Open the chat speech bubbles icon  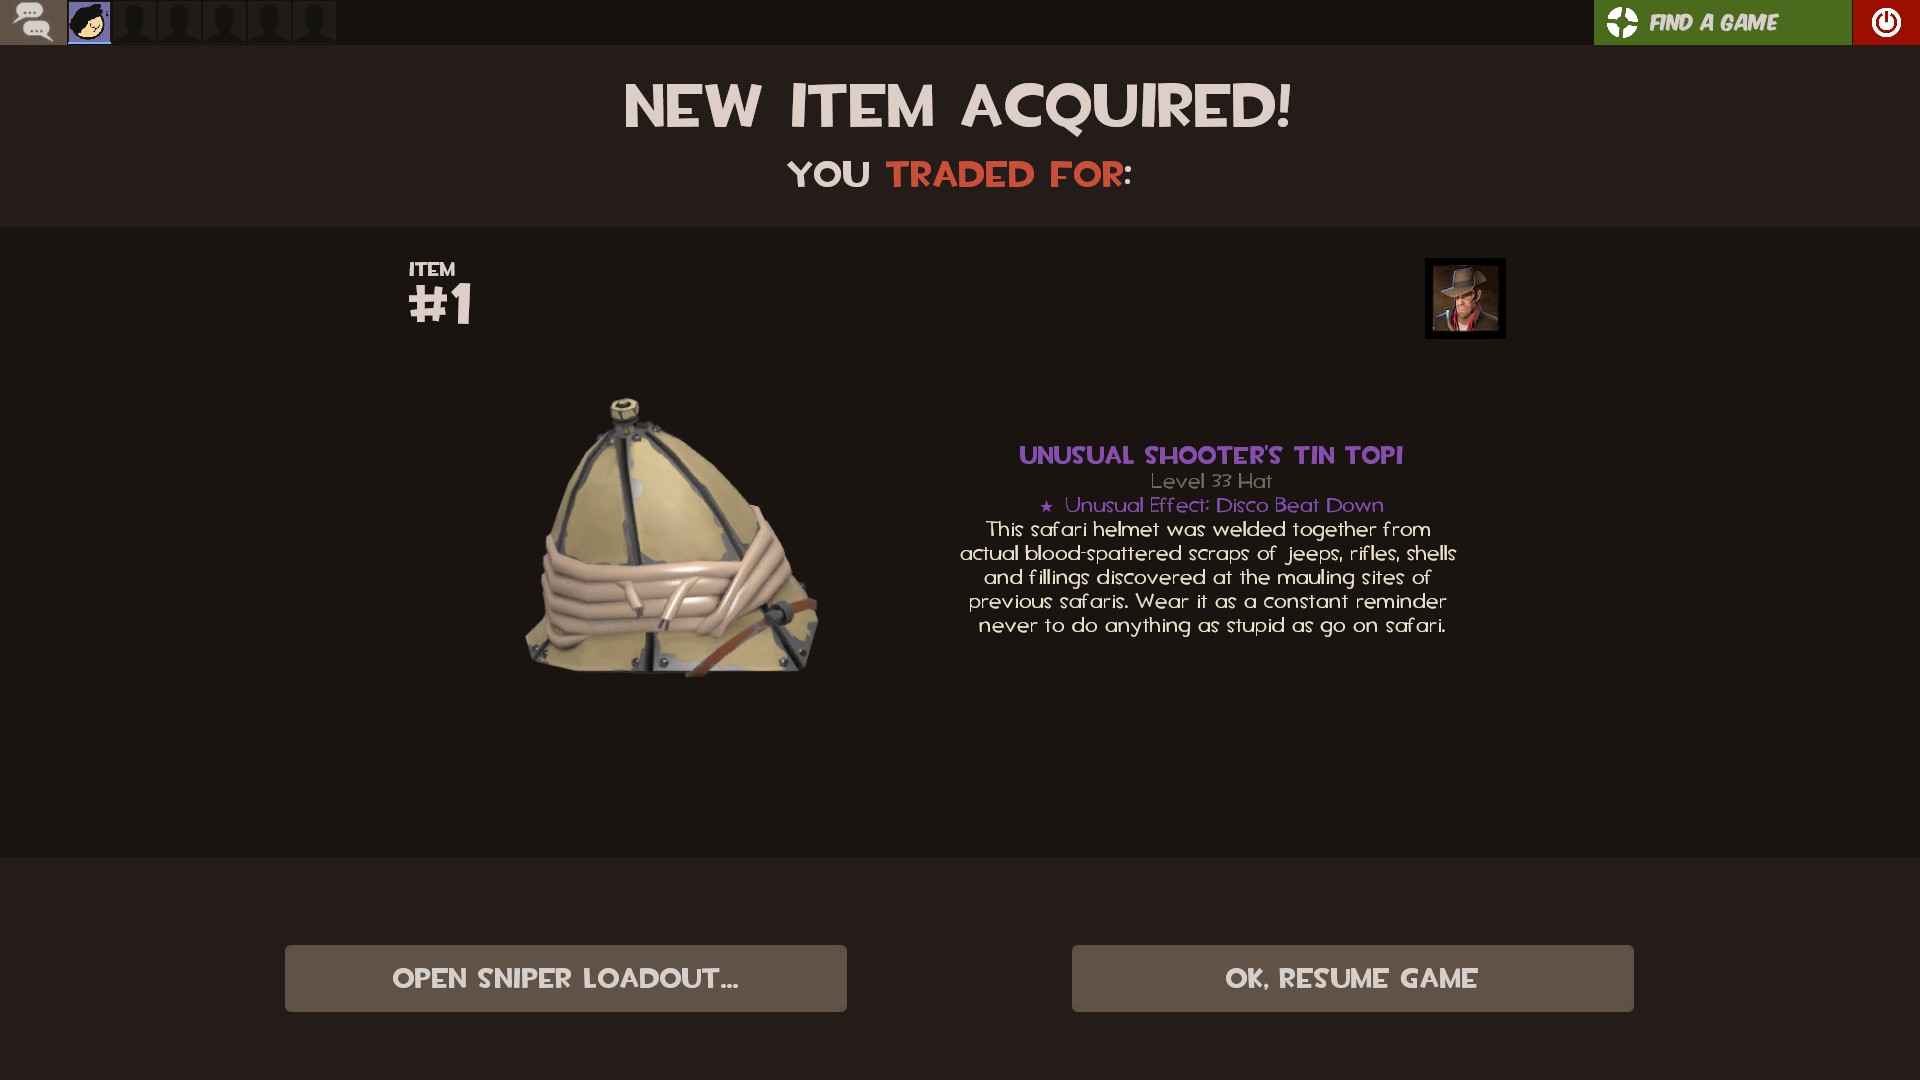33,22
